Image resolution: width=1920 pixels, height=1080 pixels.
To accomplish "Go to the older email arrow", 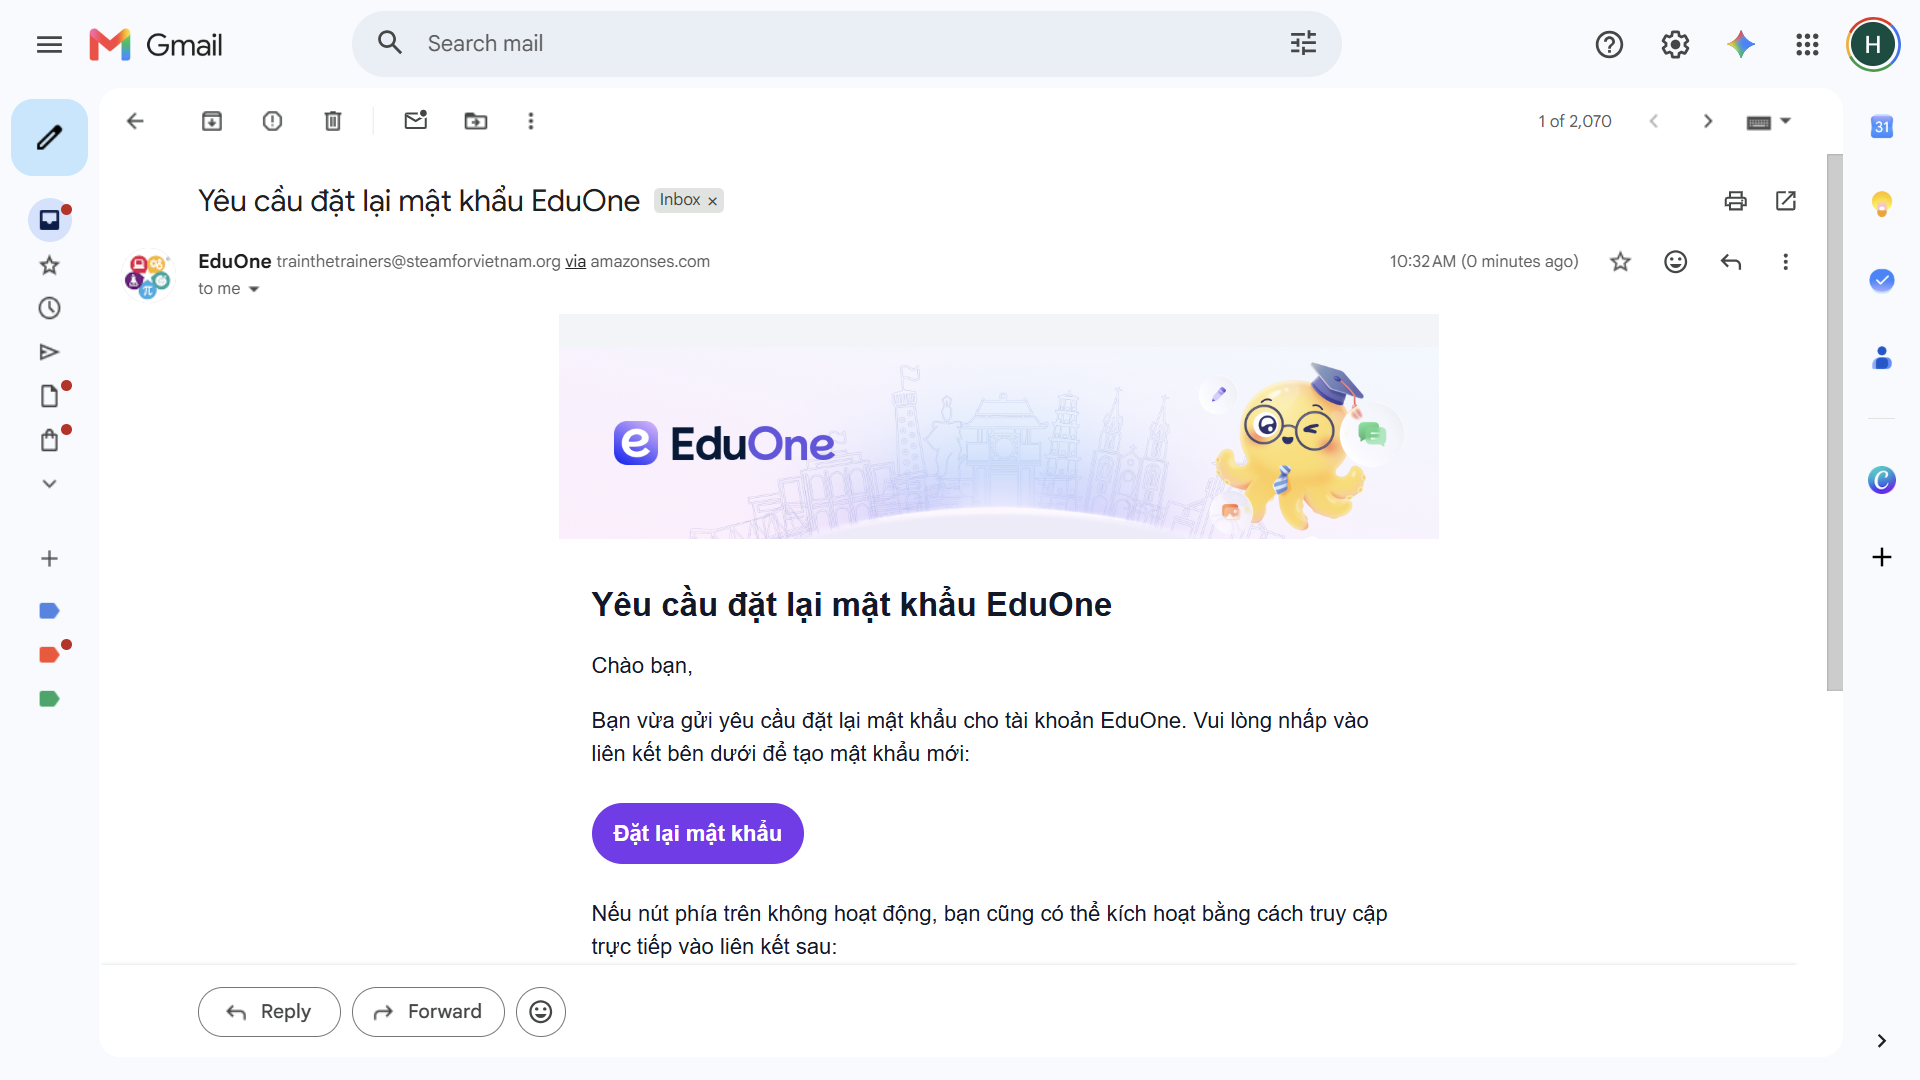I will 1708,121.
